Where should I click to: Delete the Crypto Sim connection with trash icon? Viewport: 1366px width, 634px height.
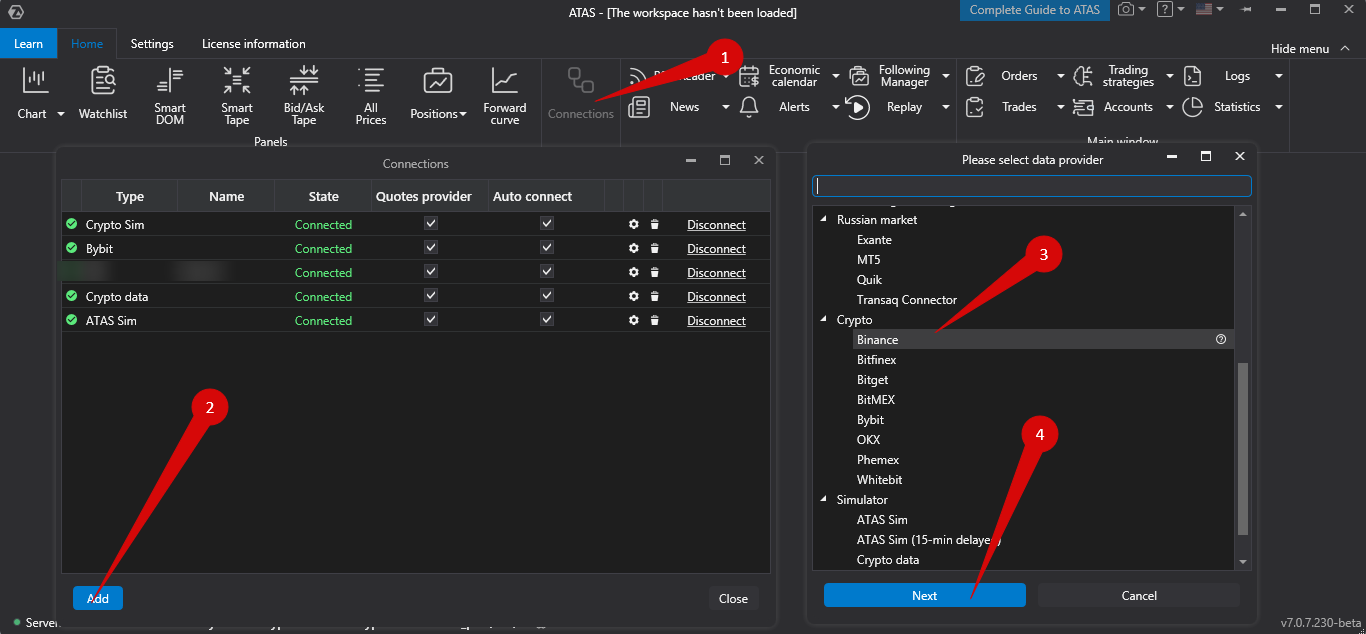pos(654,224)
